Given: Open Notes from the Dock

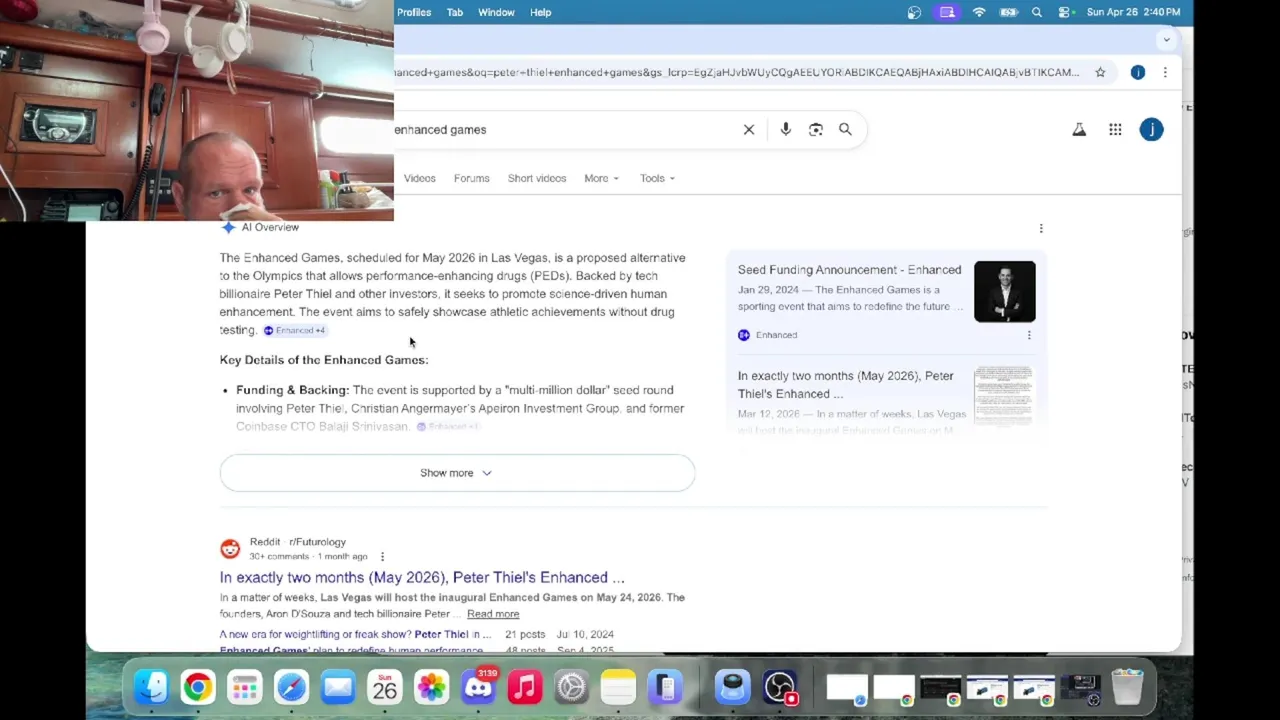Looking at the screenshot, I should tap(618, 687).
